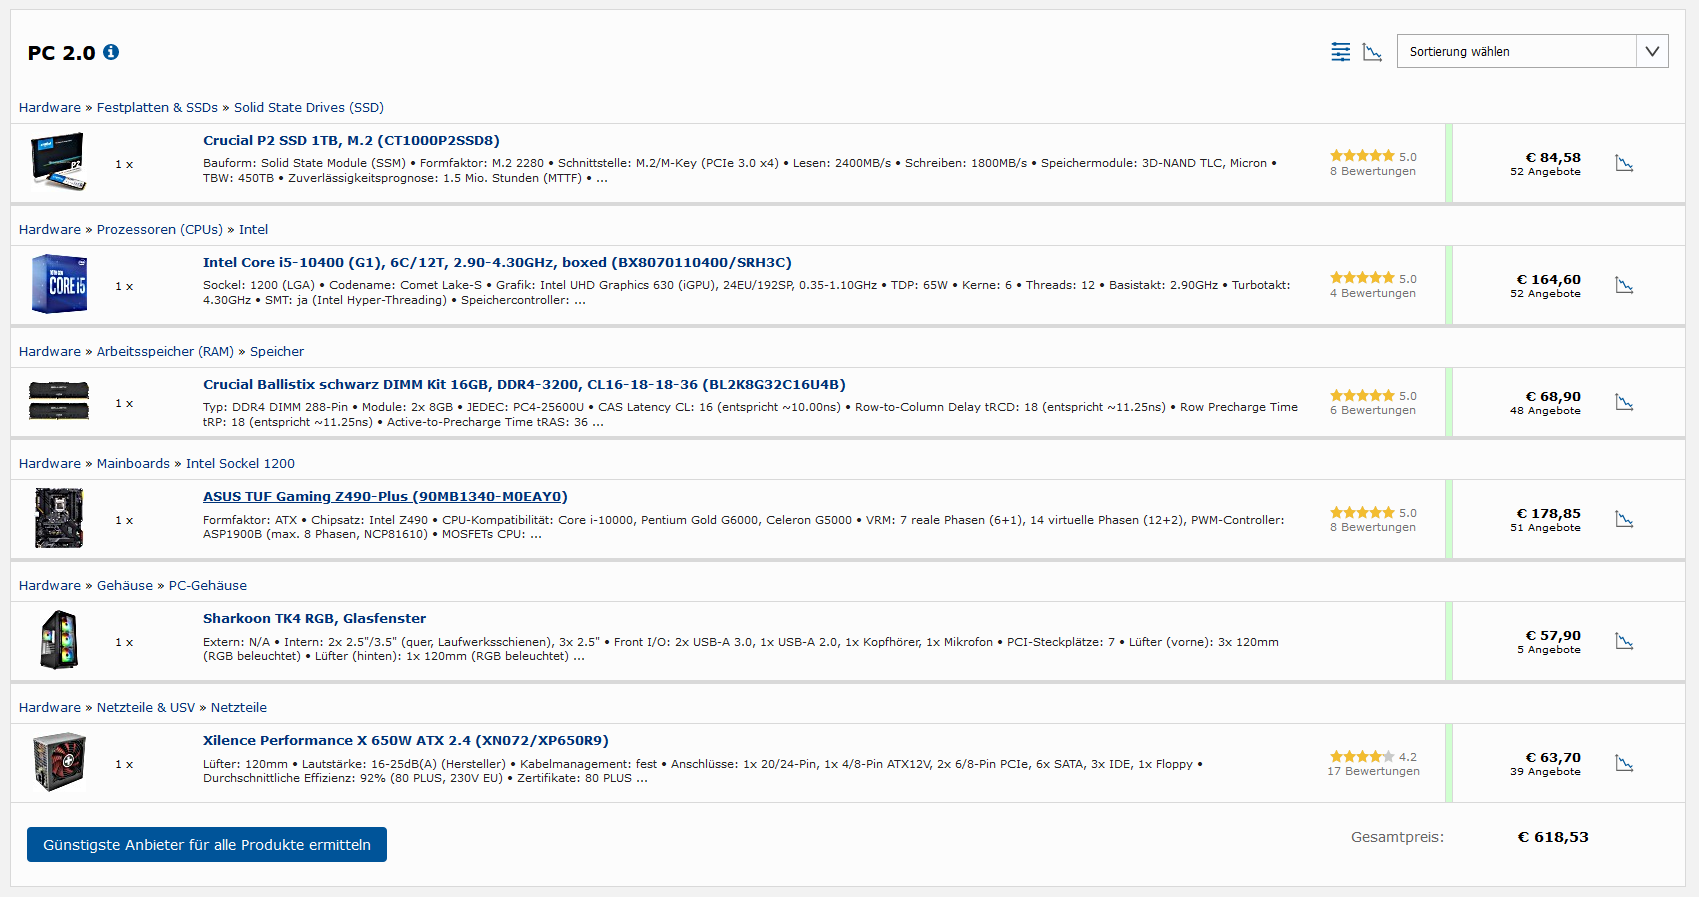This screenshot has width=1699, height=897.
Task: Go to Netzteile & USV category
Action: (x=146, y=708)
